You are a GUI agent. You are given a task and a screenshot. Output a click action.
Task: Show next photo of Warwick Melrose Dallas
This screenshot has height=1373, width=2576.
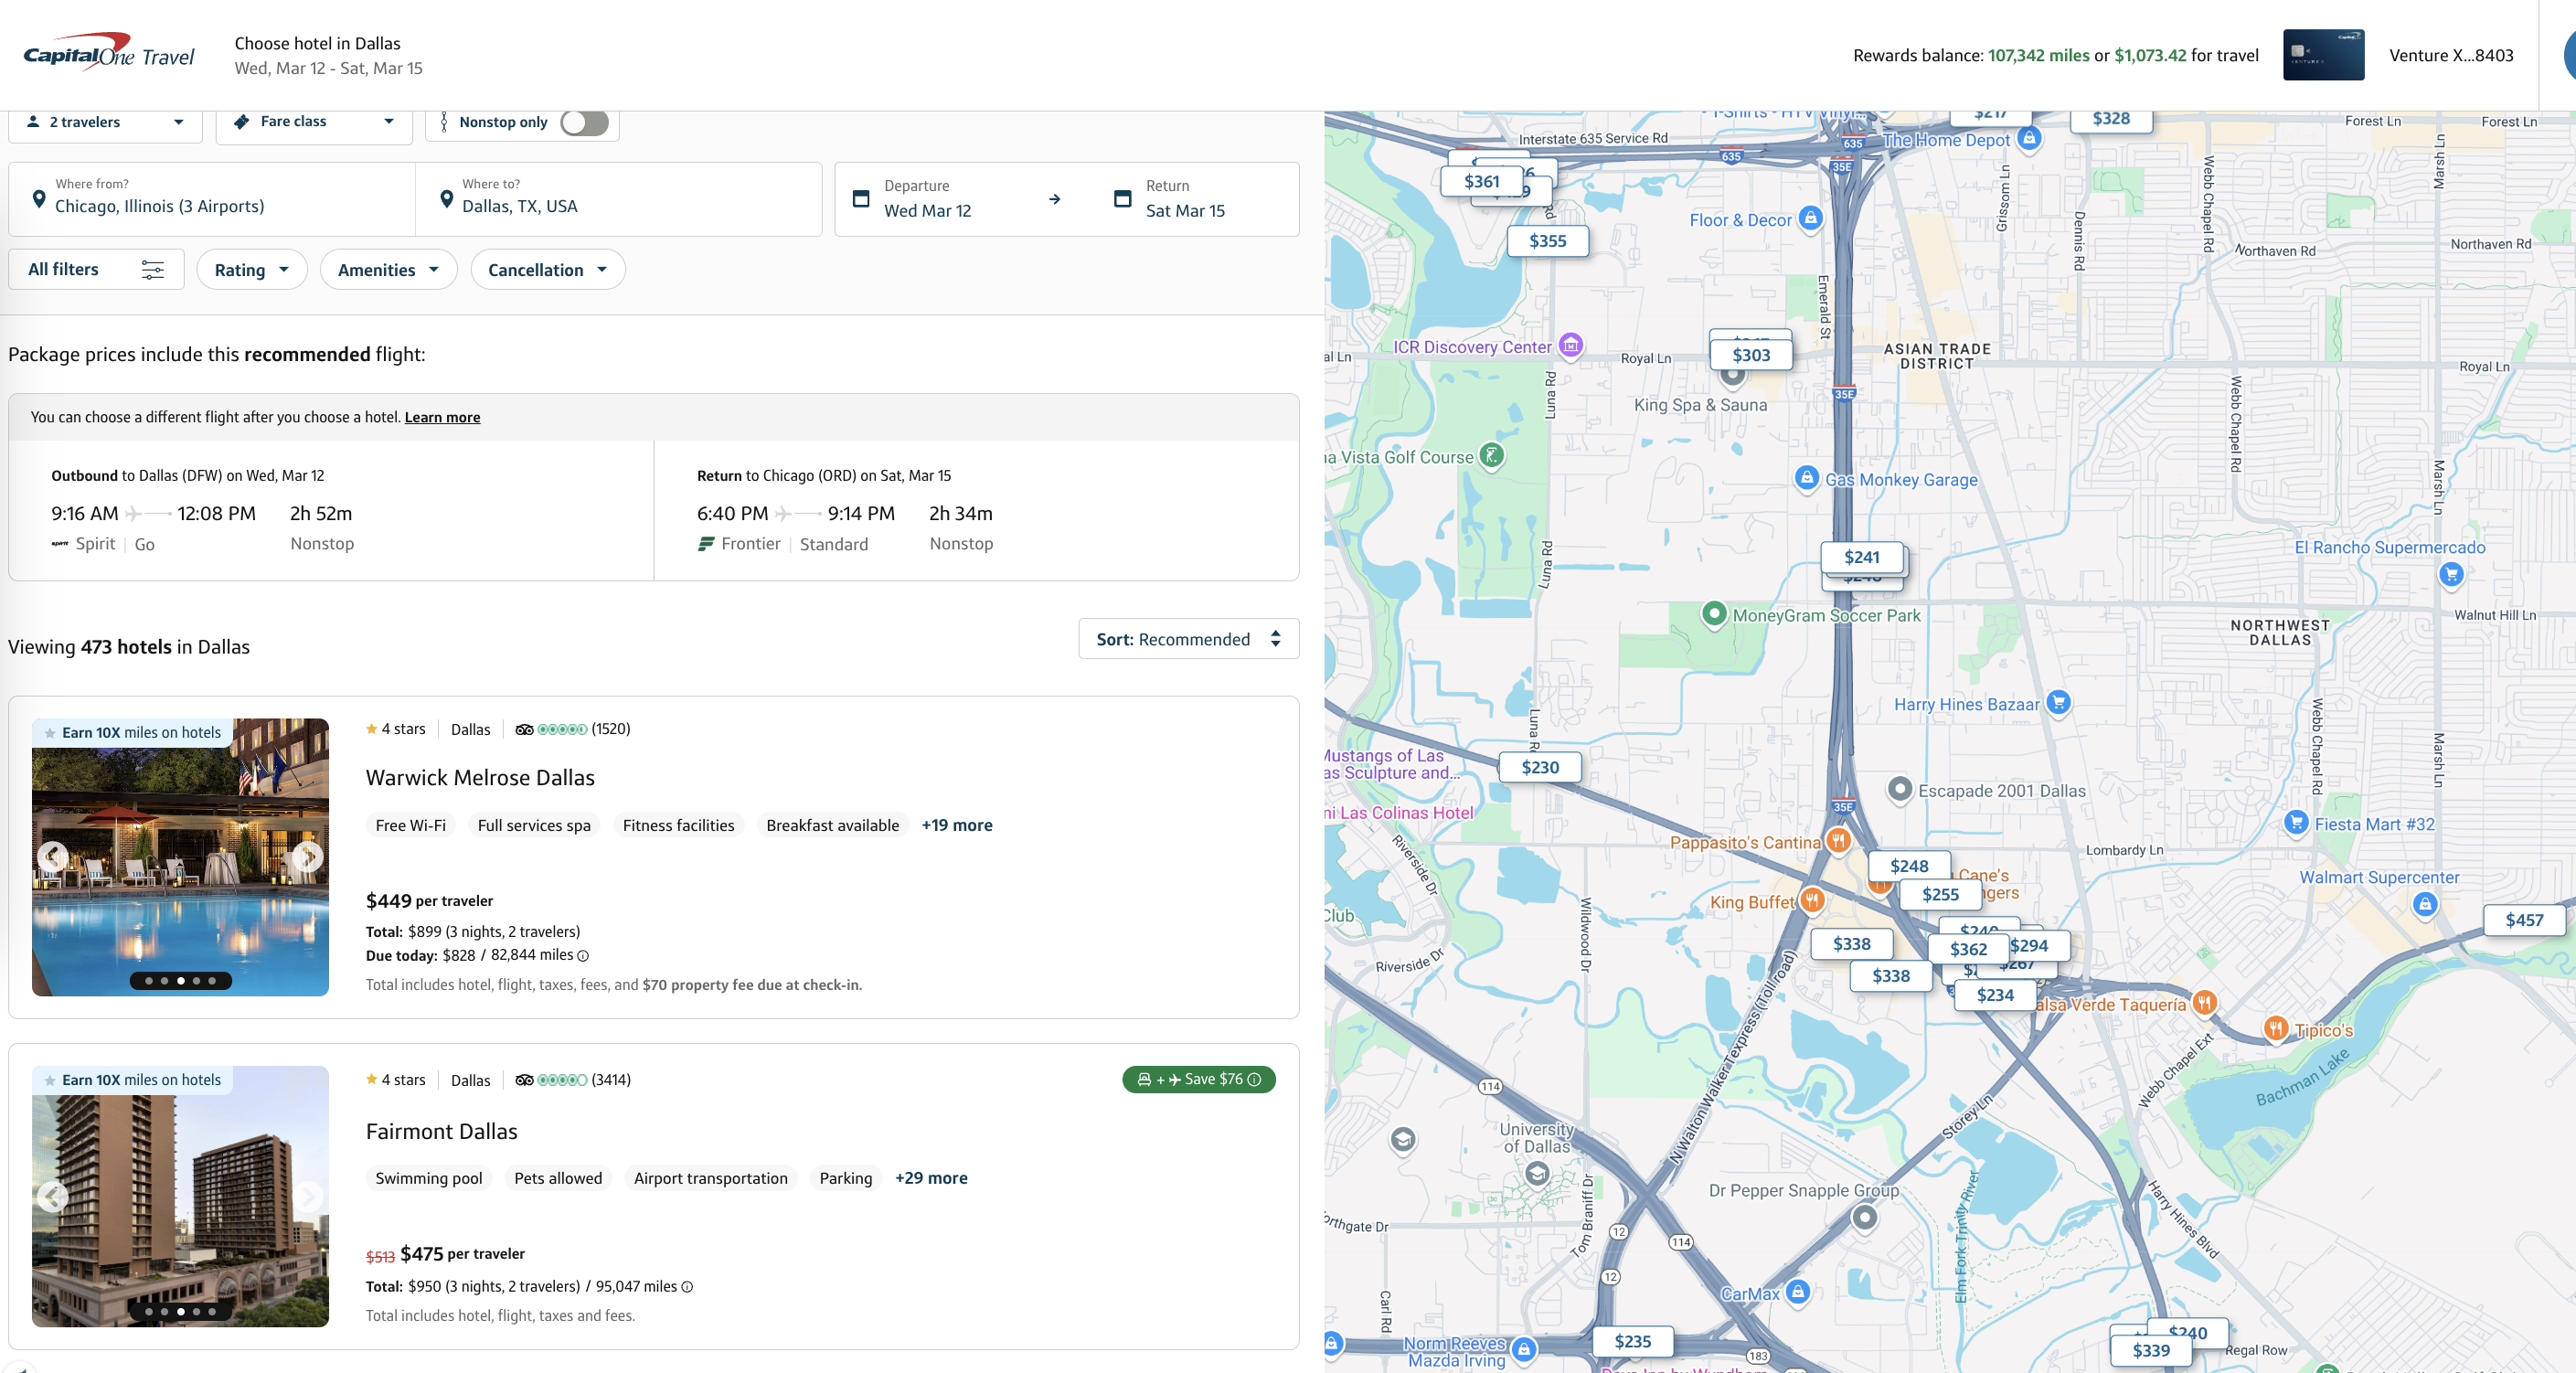coord(308,857)
